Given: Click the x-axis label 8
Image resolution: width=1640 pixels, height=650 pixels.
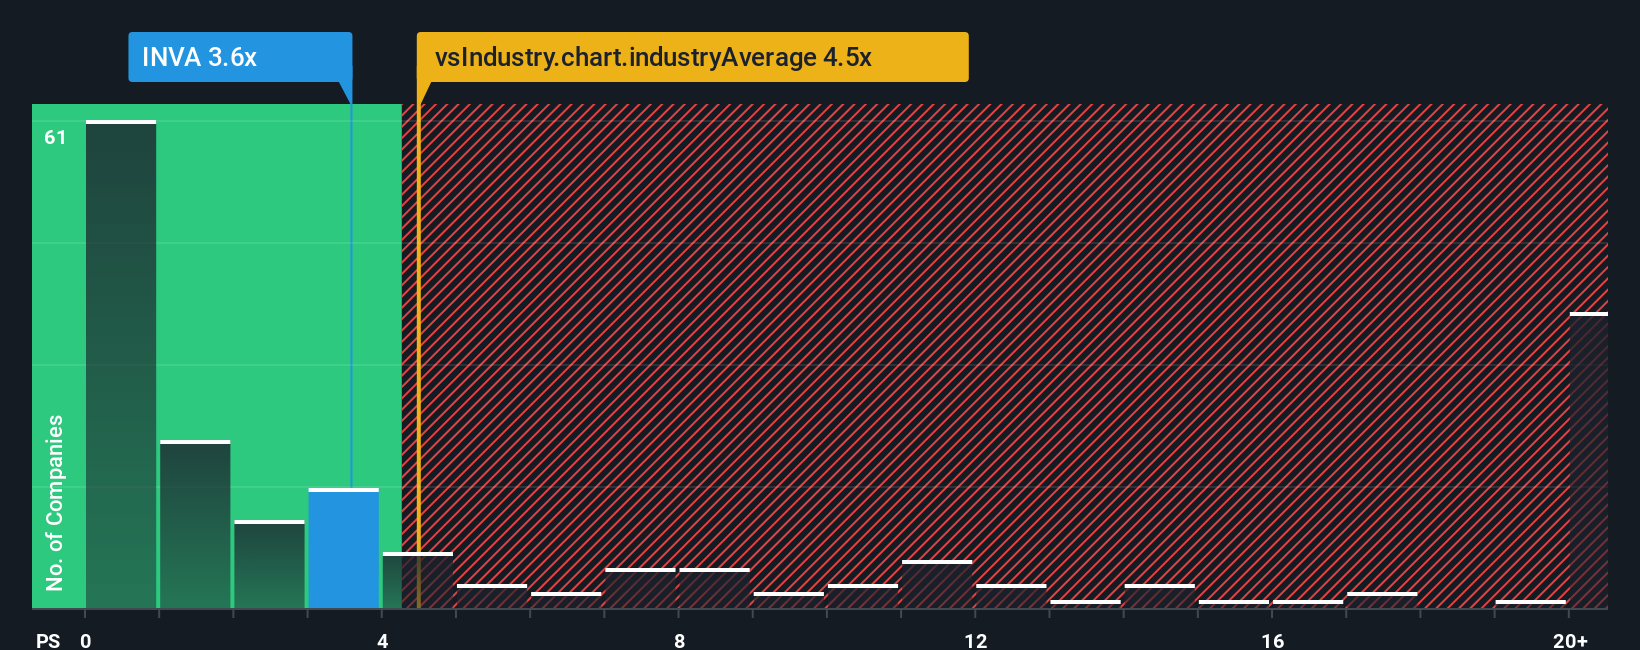Looking at the screenshot, I should pyautogui.click(x=679, y=640).
